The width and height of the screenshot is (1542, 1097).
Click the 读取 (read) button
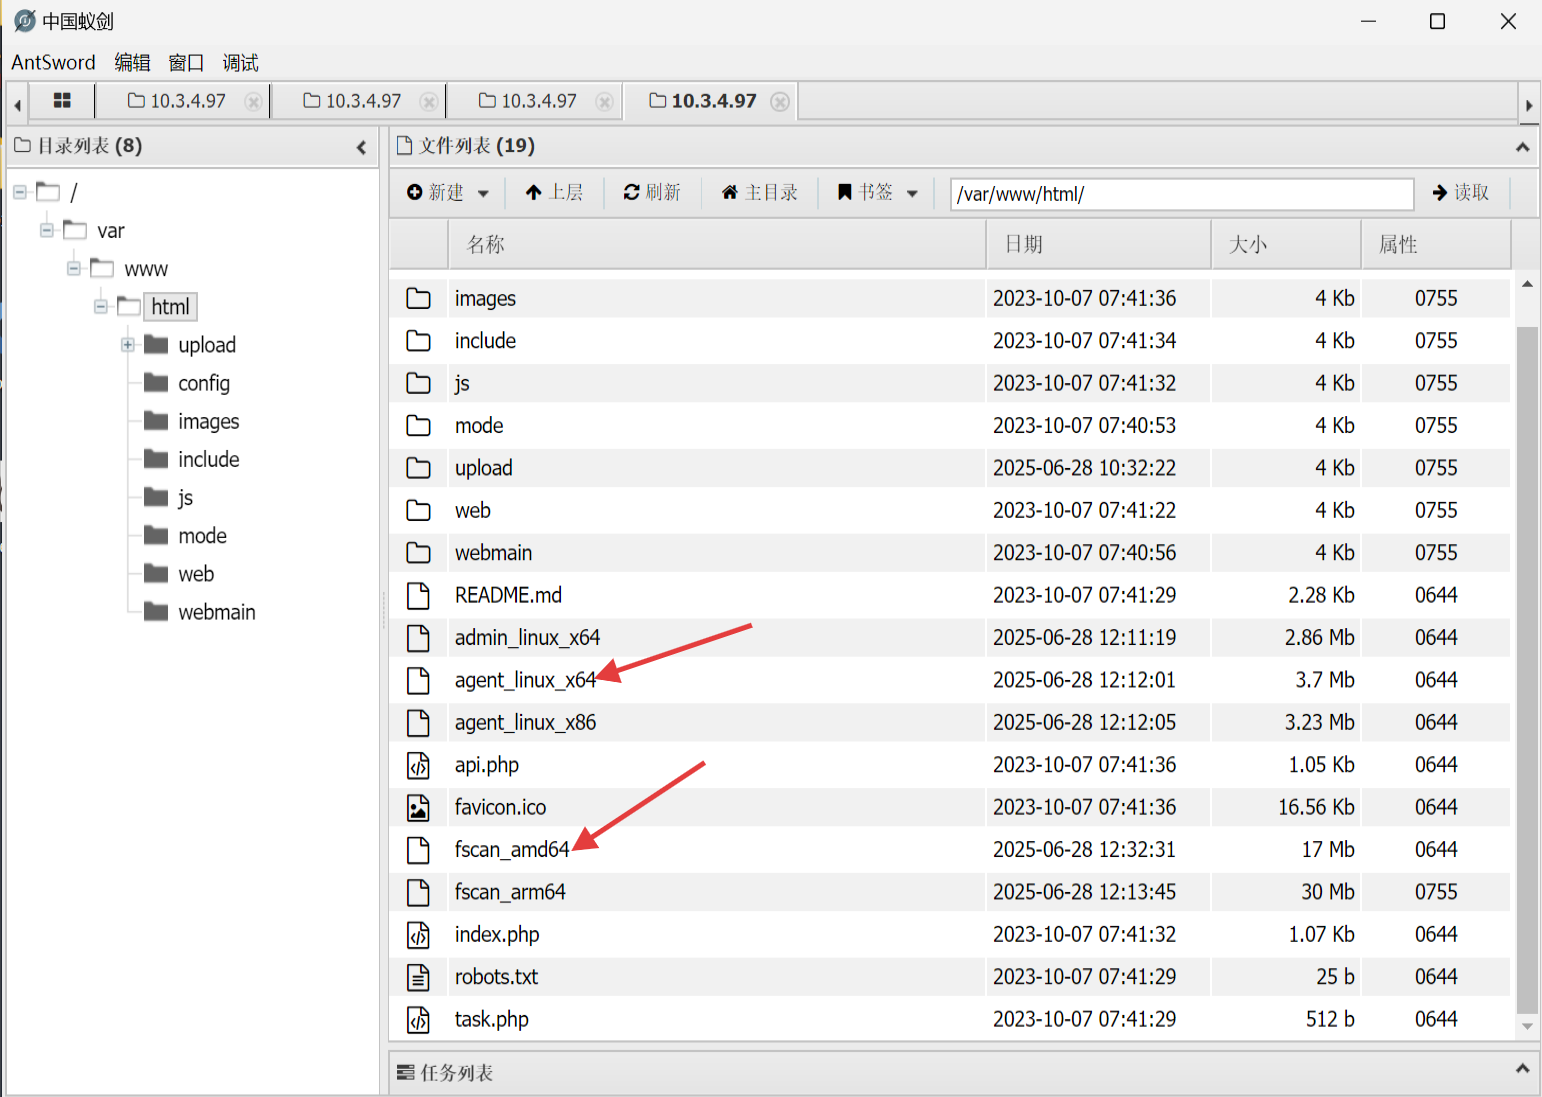point(1460,193)
